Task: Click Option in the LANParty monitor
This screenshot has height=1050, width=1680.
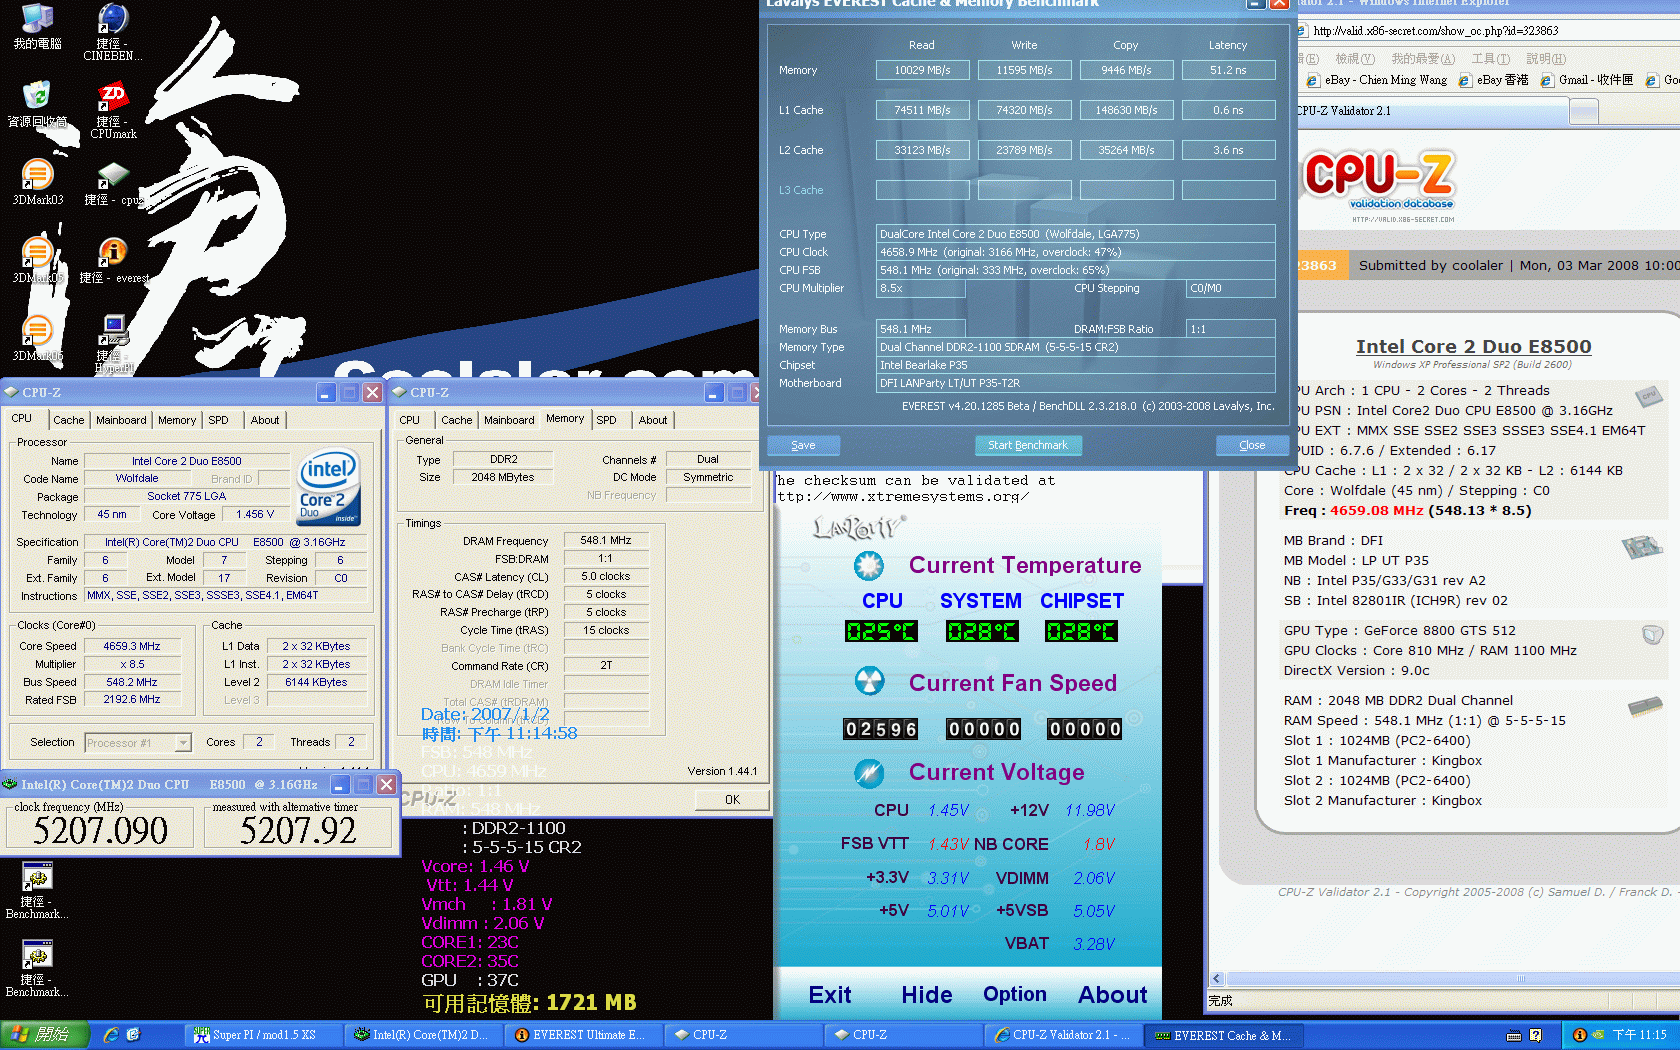Action: (x=1015, y=994)
